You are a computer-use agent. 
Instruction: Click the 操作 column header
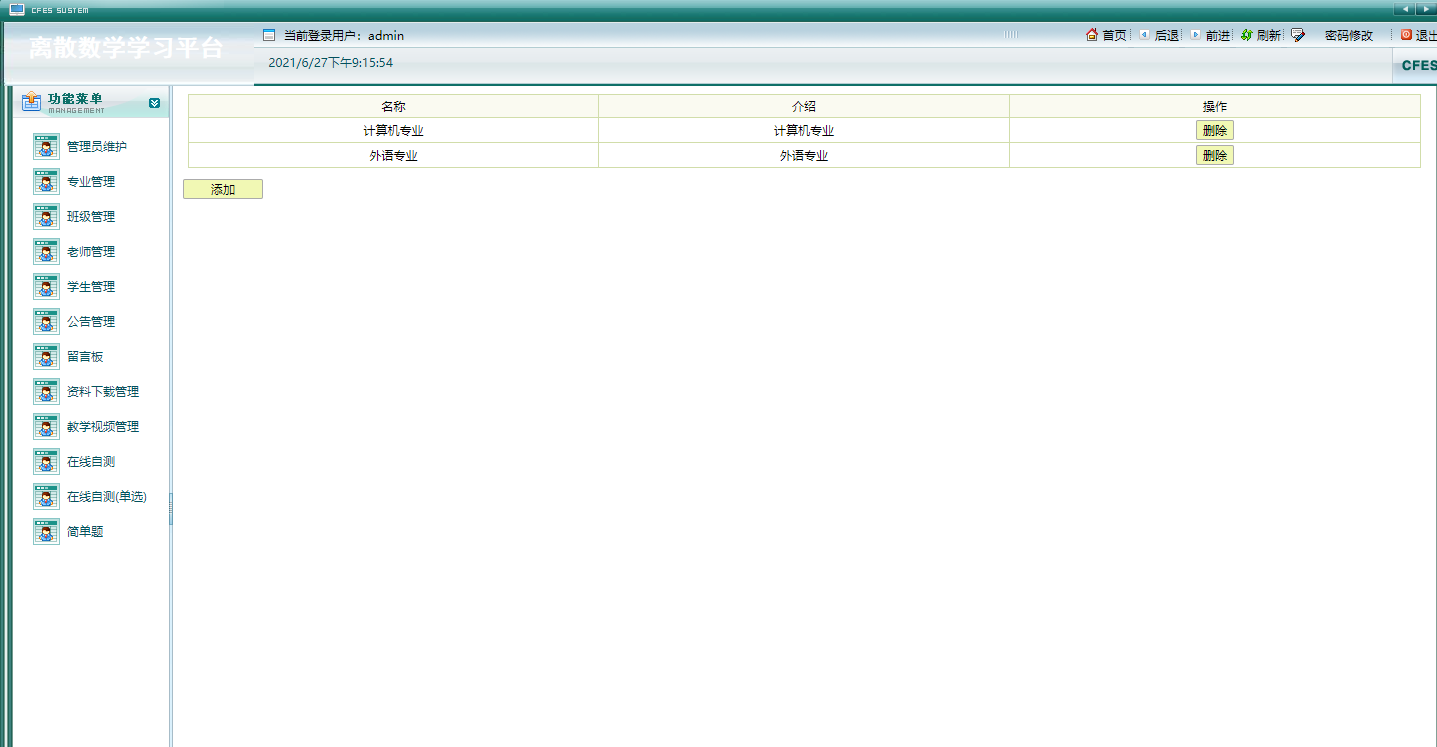click(x=1215, y=106)
